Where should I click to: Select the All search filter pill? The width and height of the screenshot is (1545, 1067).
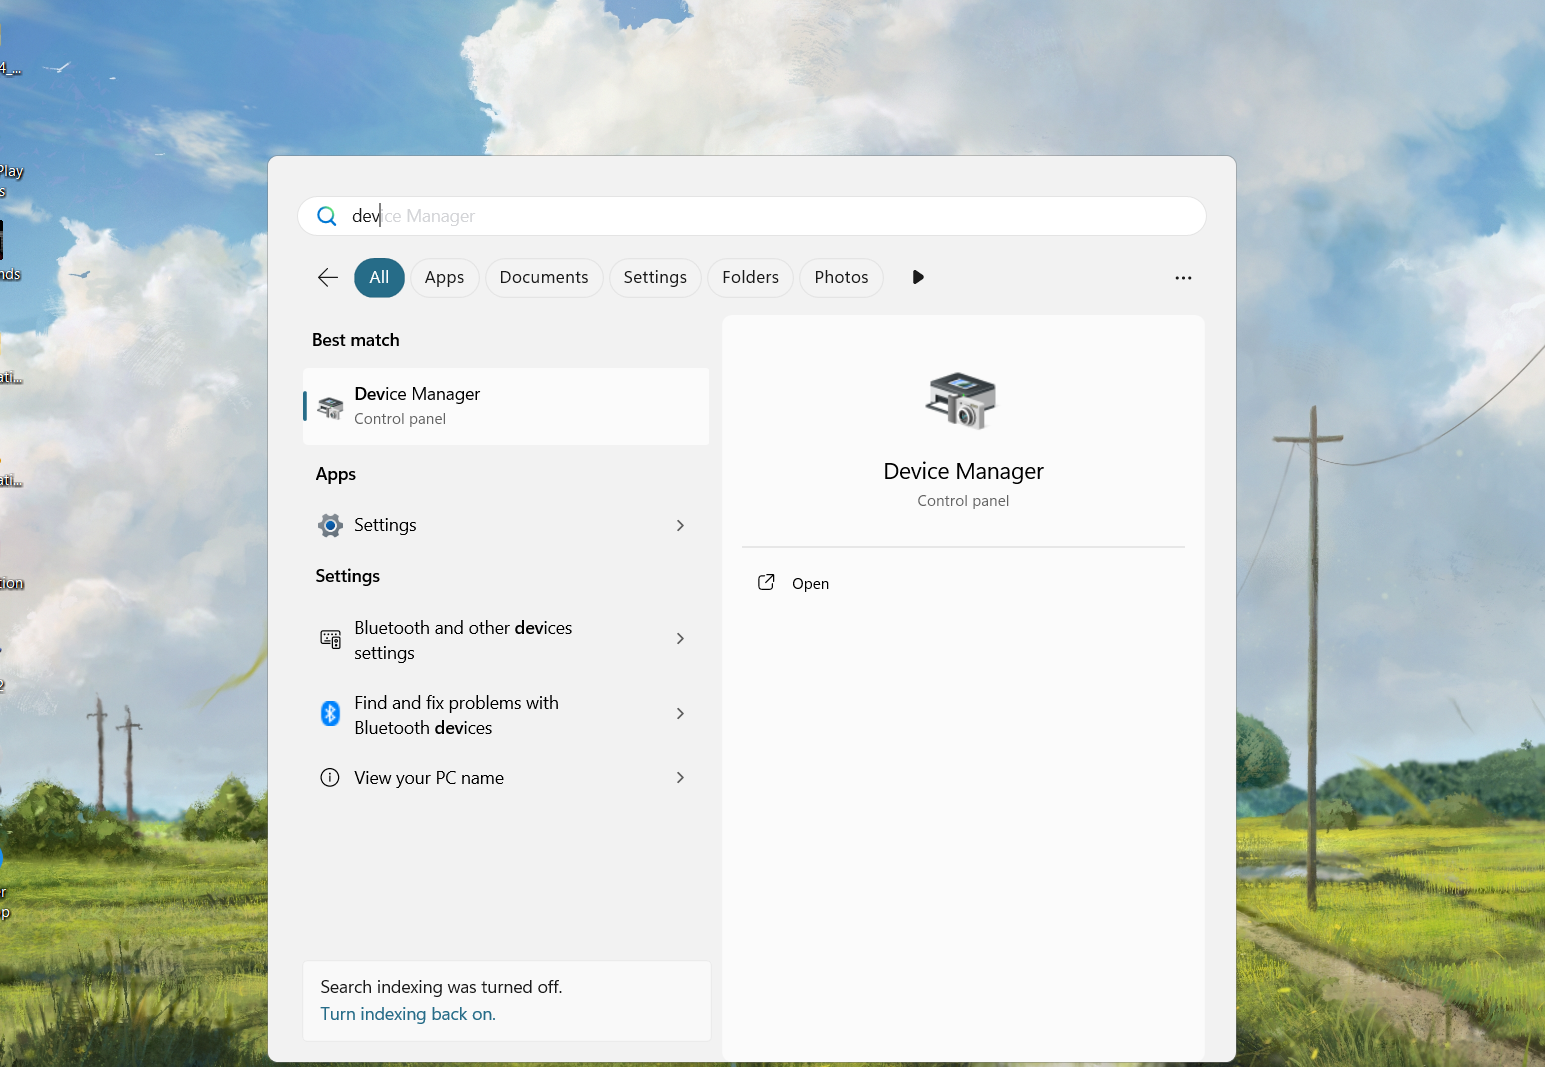pyautogui.click(x=378, y=277)
